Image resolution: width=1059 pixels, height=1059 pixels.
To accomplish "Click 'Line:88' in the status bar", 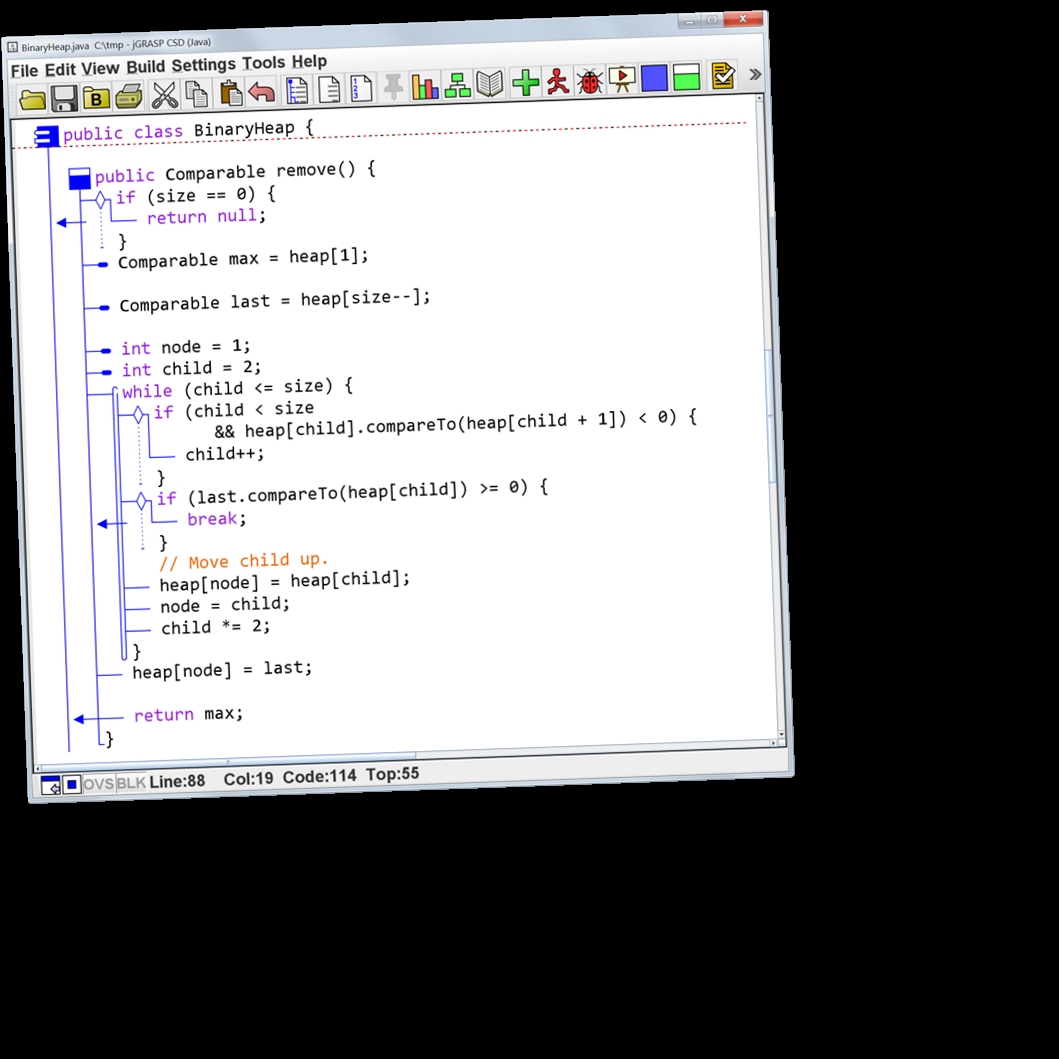I will [177, 781].
